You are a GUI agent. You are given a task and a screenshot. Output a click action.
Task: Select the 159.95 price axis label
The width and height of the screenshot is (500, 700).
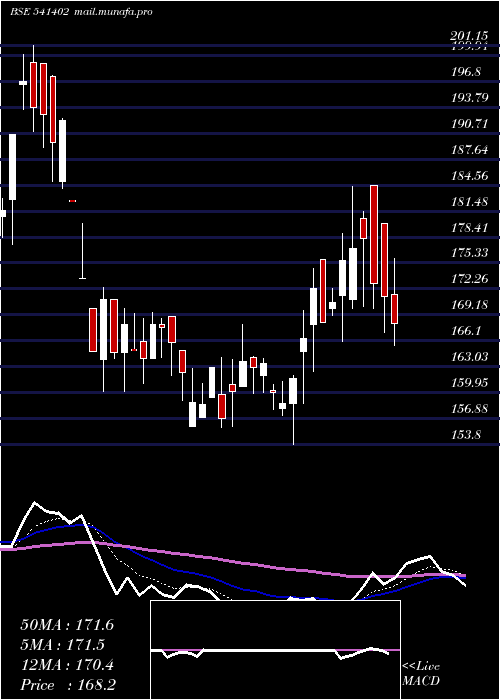pos(470,383)
